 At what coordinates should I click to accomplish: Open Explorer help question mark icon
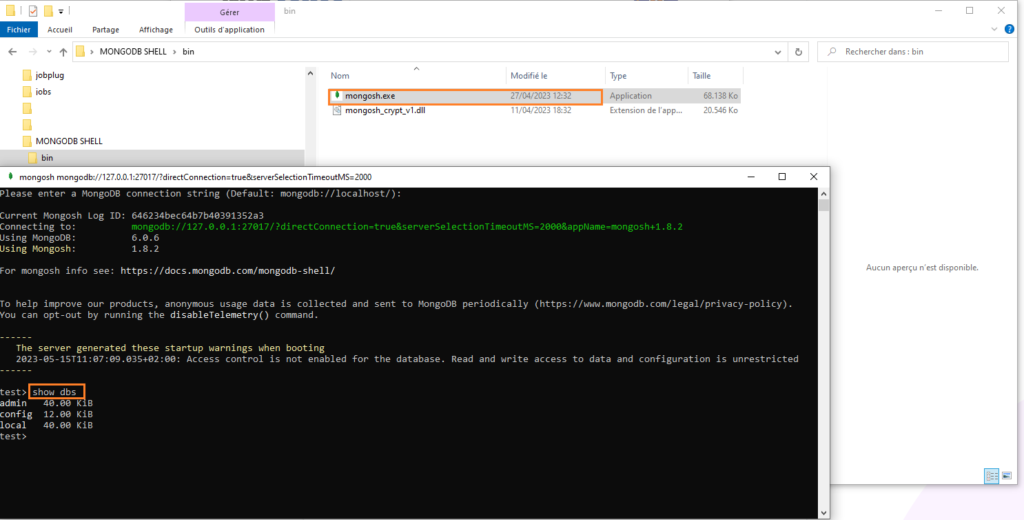[1011, 29]
